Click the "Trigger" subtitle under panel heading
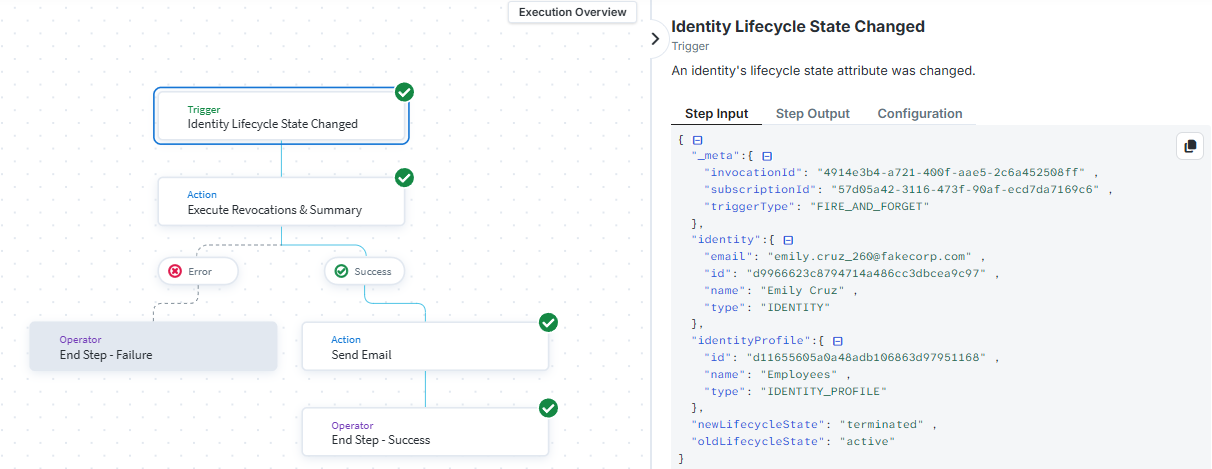The width and height of the screenshot is (1212, 469). [x=690, y=46]
